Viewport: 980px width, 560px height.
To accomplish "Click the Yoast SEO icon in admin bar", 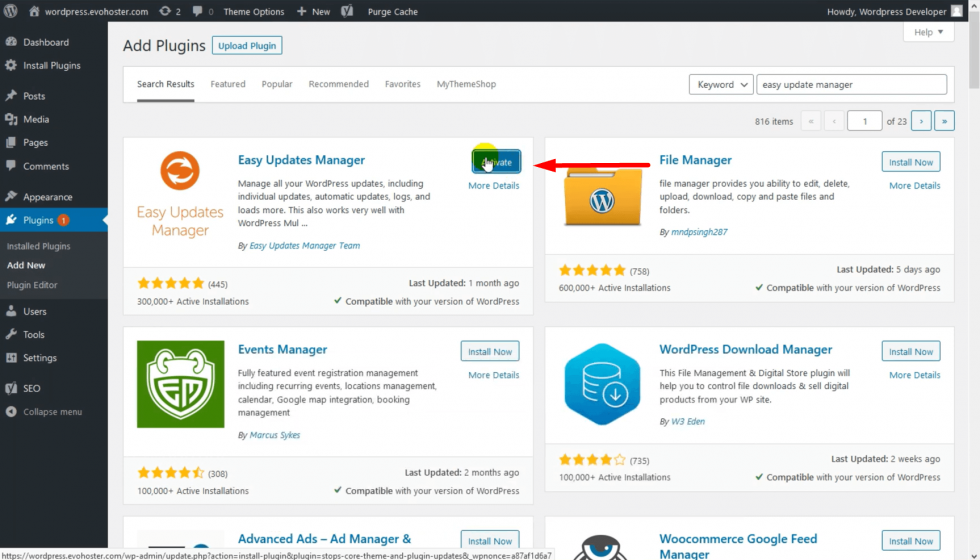I will coord(348,11).
